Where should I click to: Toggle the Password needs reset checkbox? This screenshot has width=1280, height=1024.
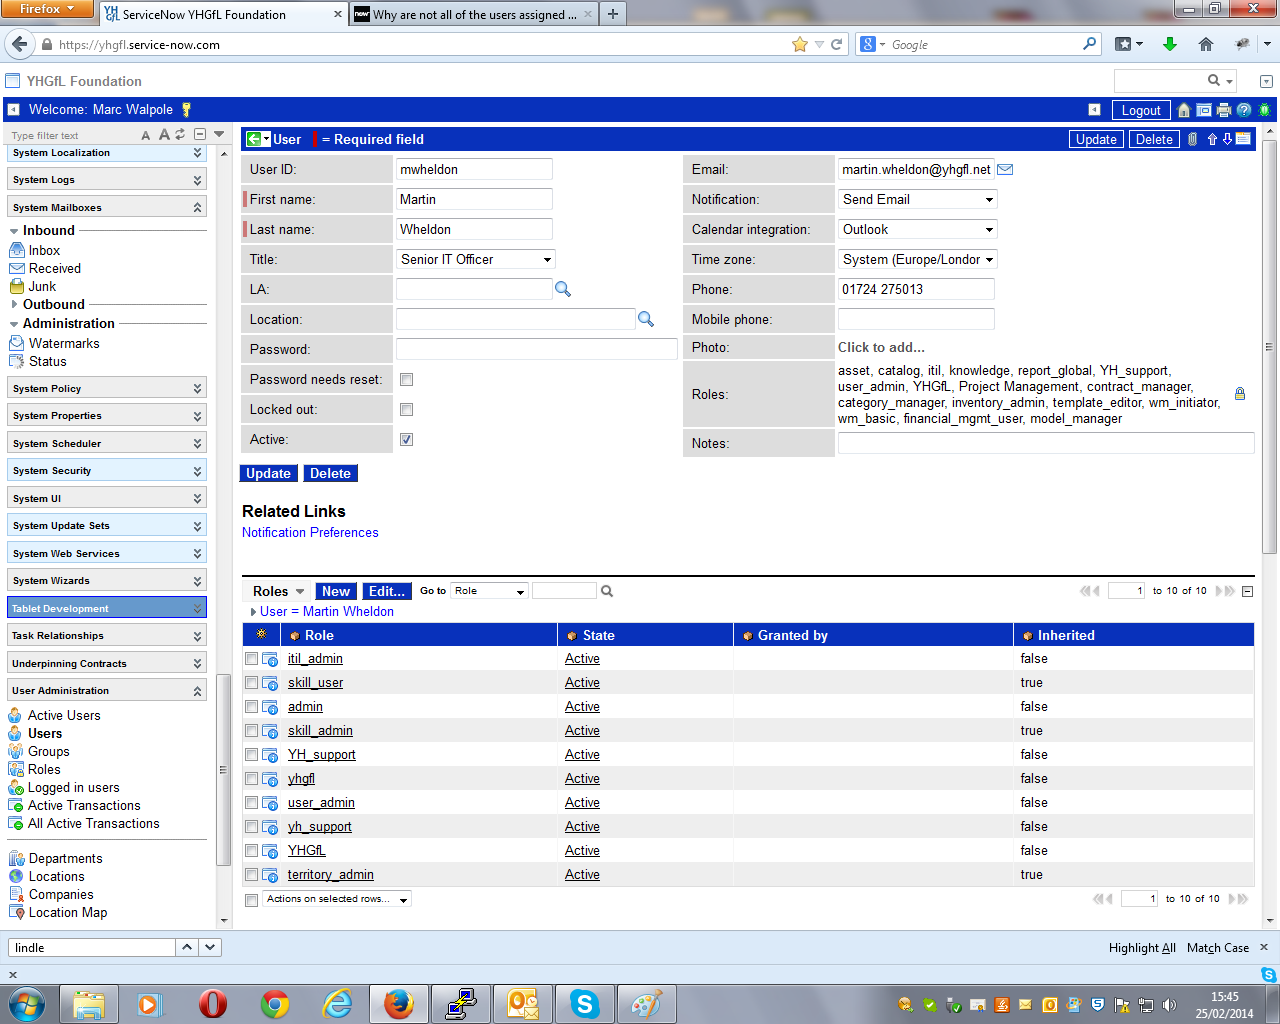[406, 379]
